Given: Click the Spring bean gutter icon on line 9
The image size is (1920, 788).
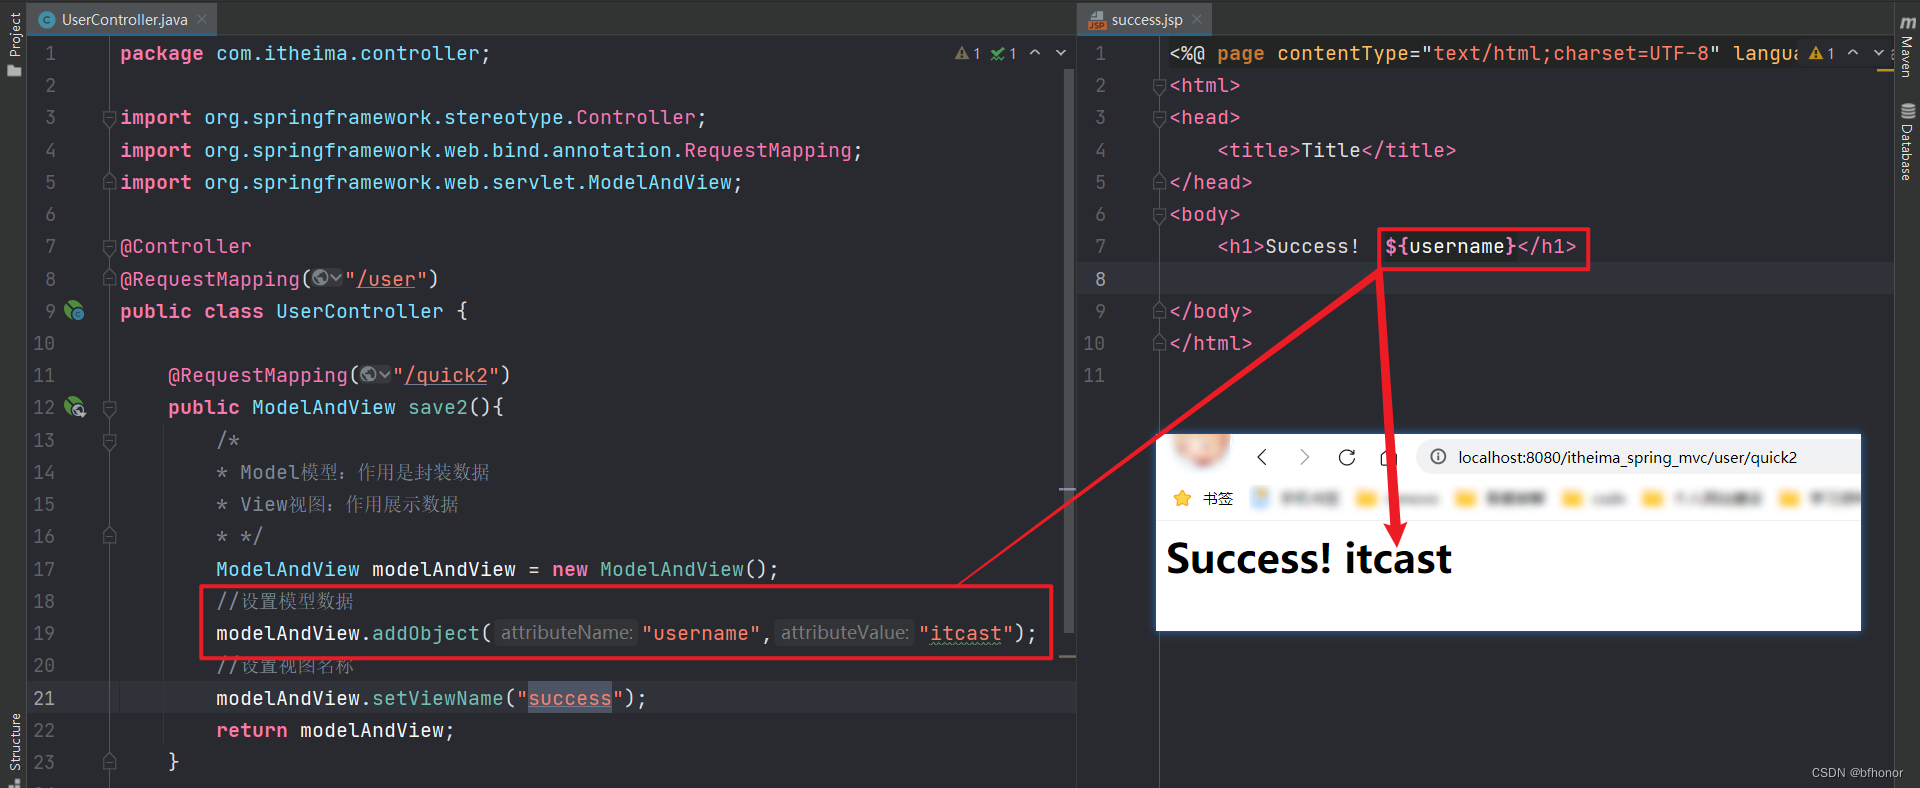Looking at the screenshot, I should tap(74, 311).
